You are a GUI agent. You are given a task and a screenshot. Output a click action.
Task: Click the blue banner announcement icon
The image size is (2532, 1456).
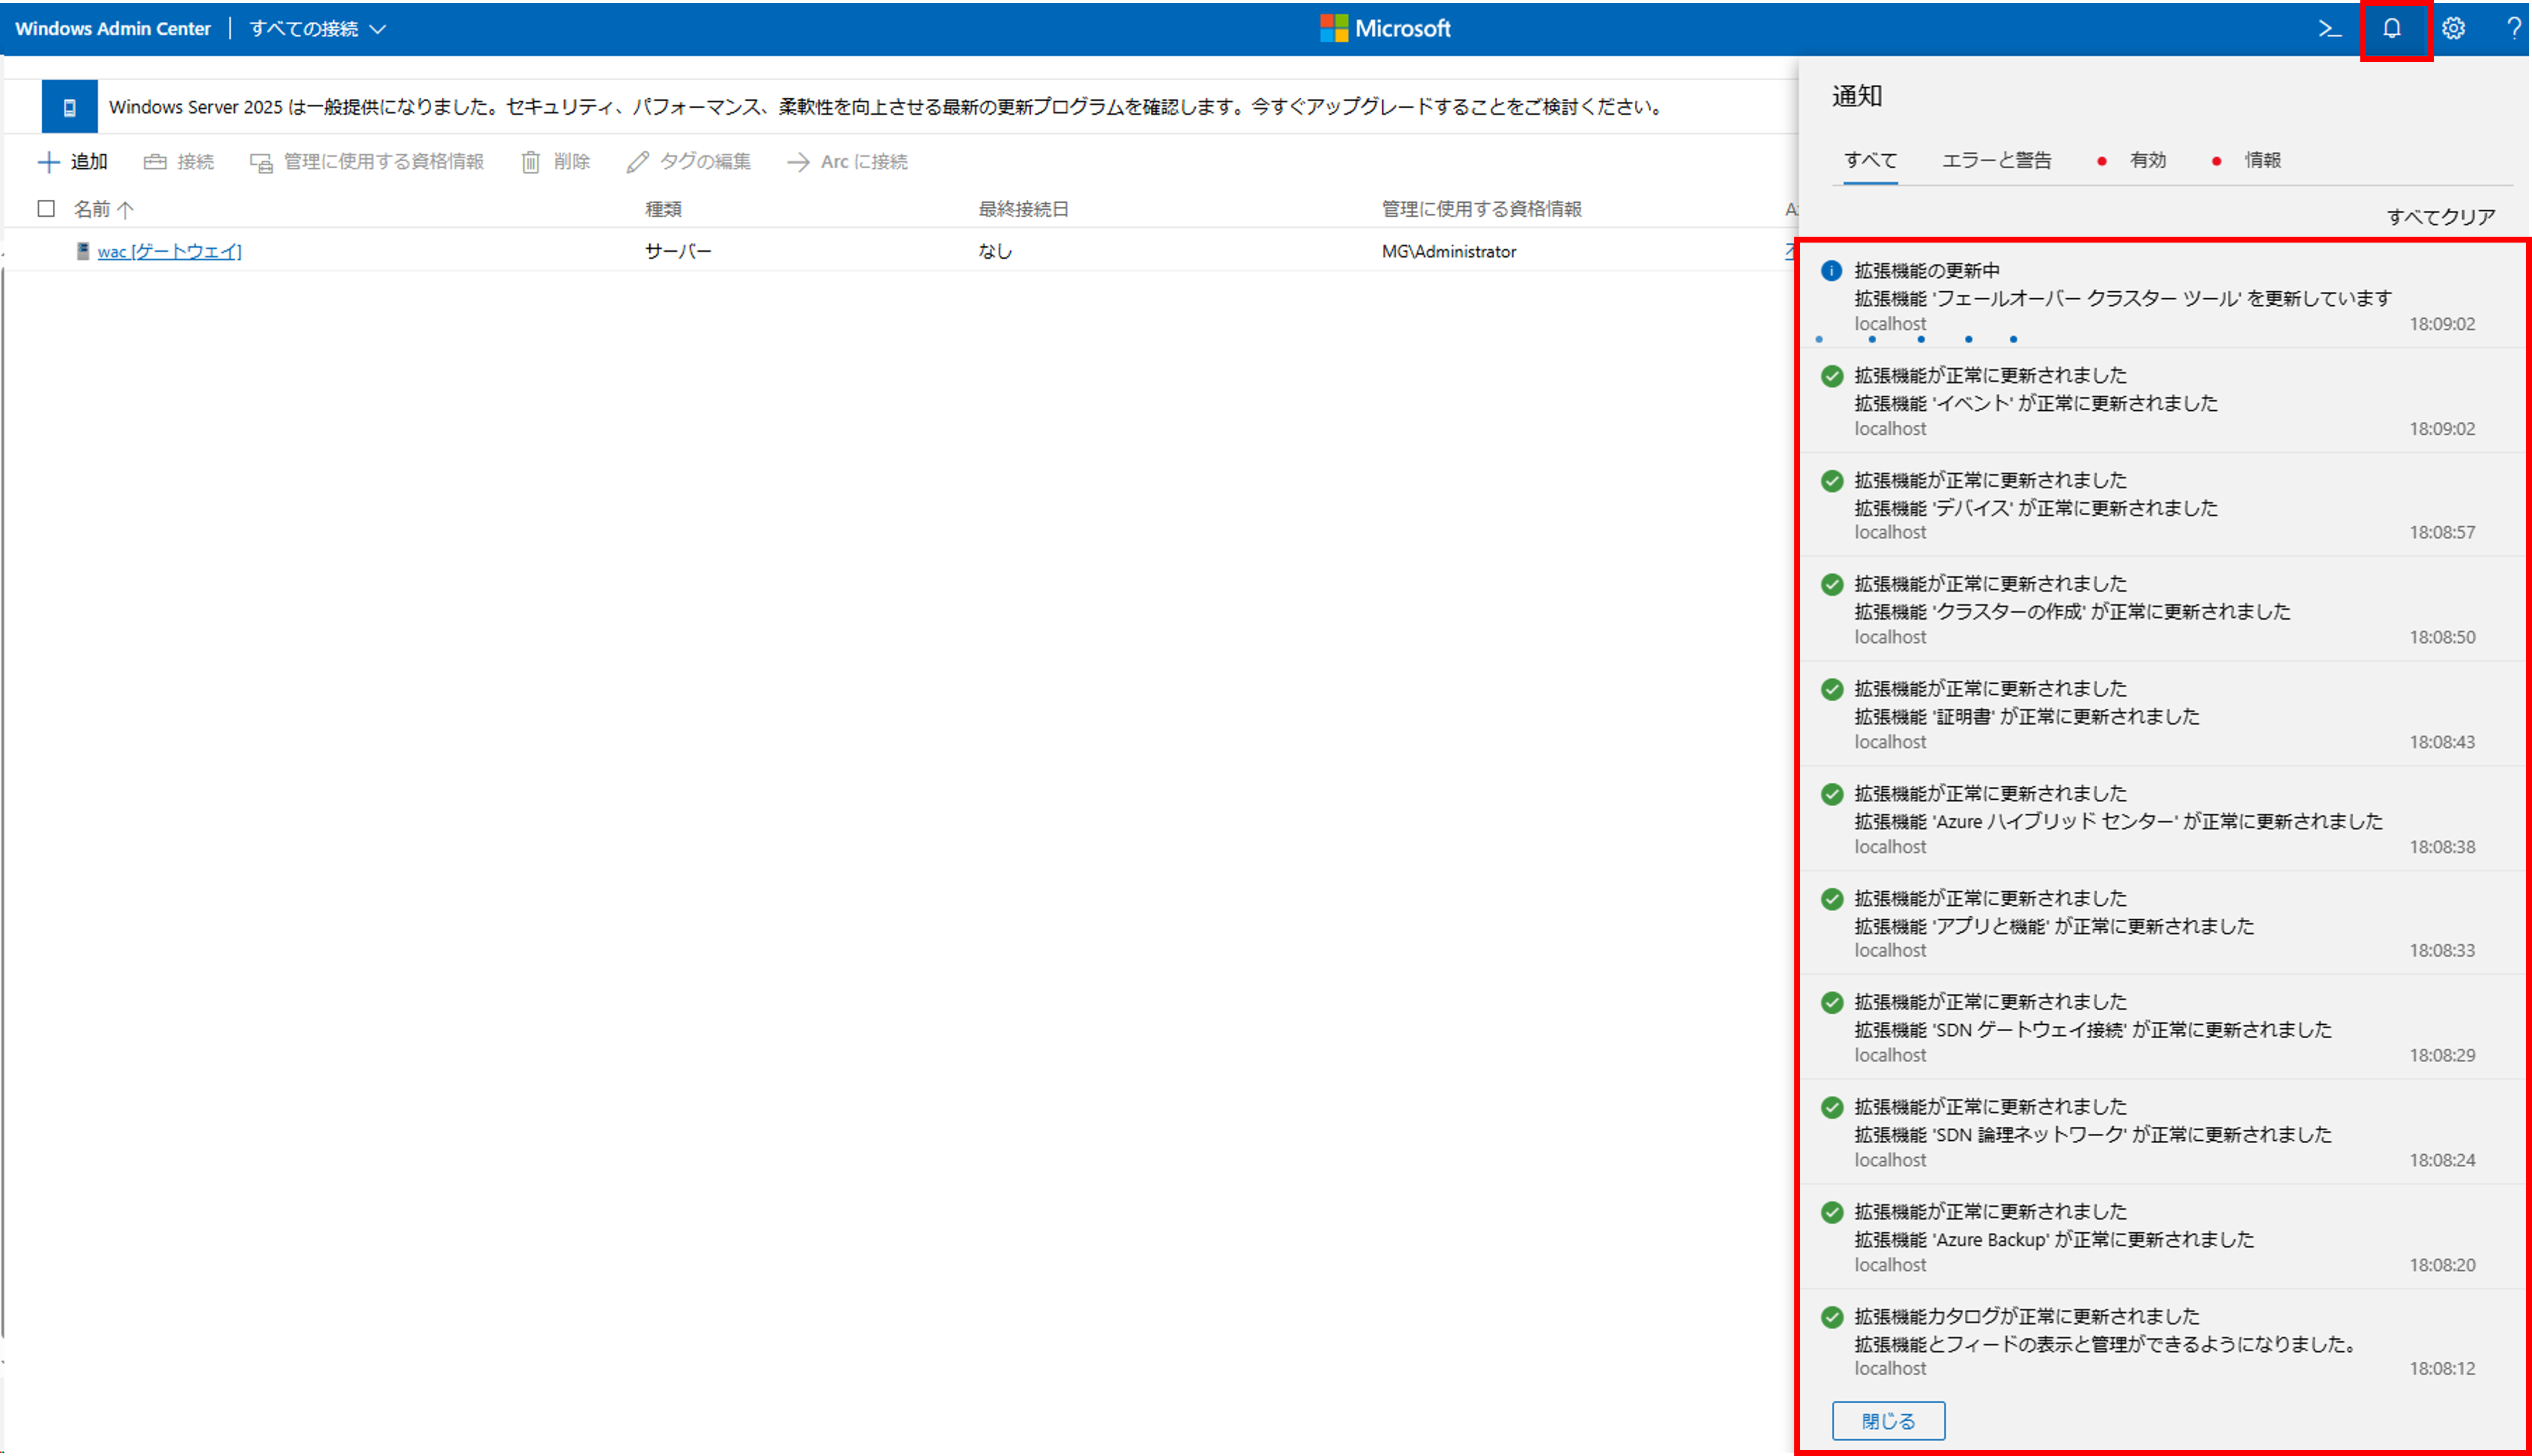(x=69, y=107)
